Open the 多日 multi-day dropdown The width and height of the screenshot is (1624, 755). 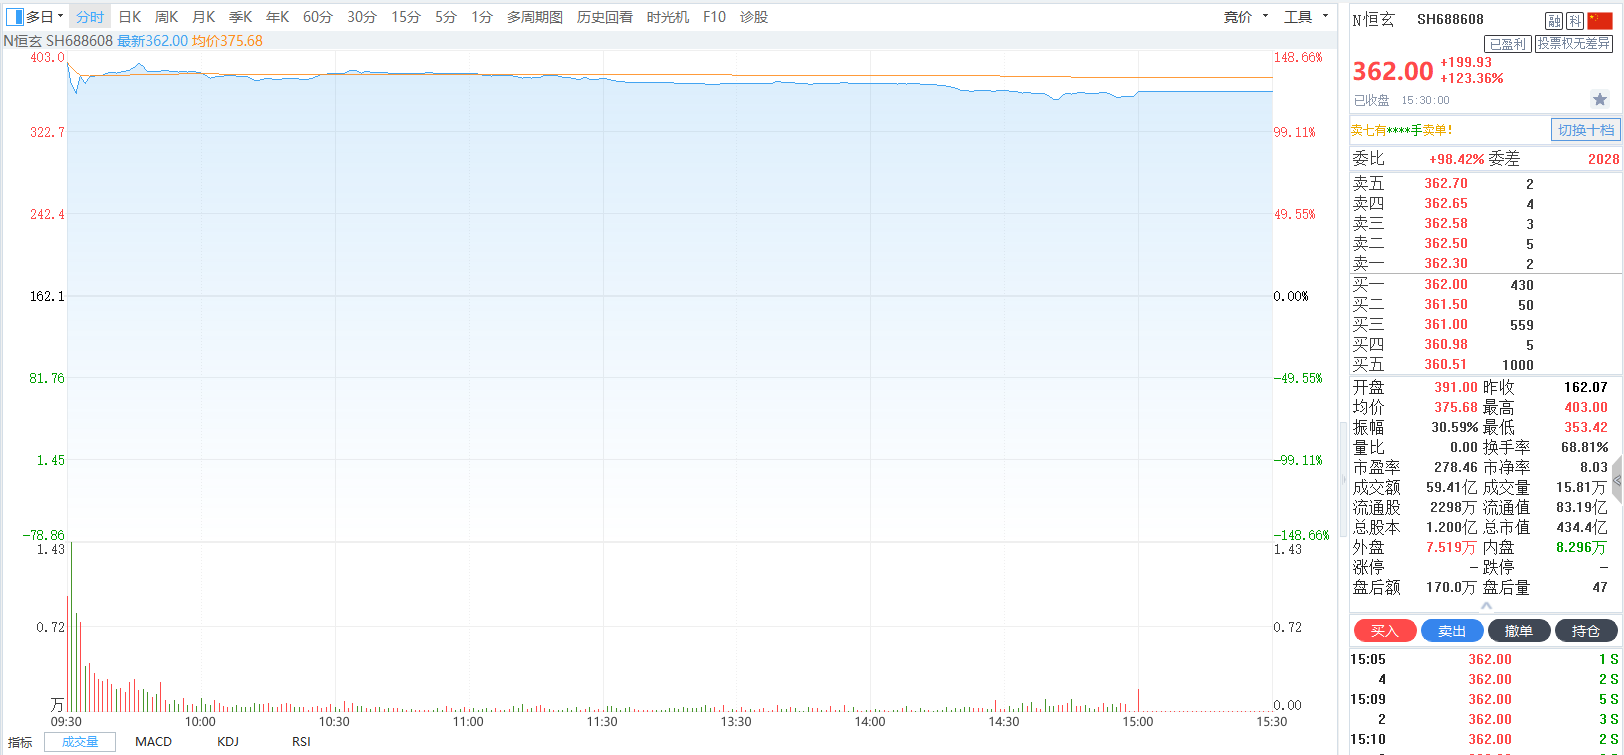click(46, 17)
